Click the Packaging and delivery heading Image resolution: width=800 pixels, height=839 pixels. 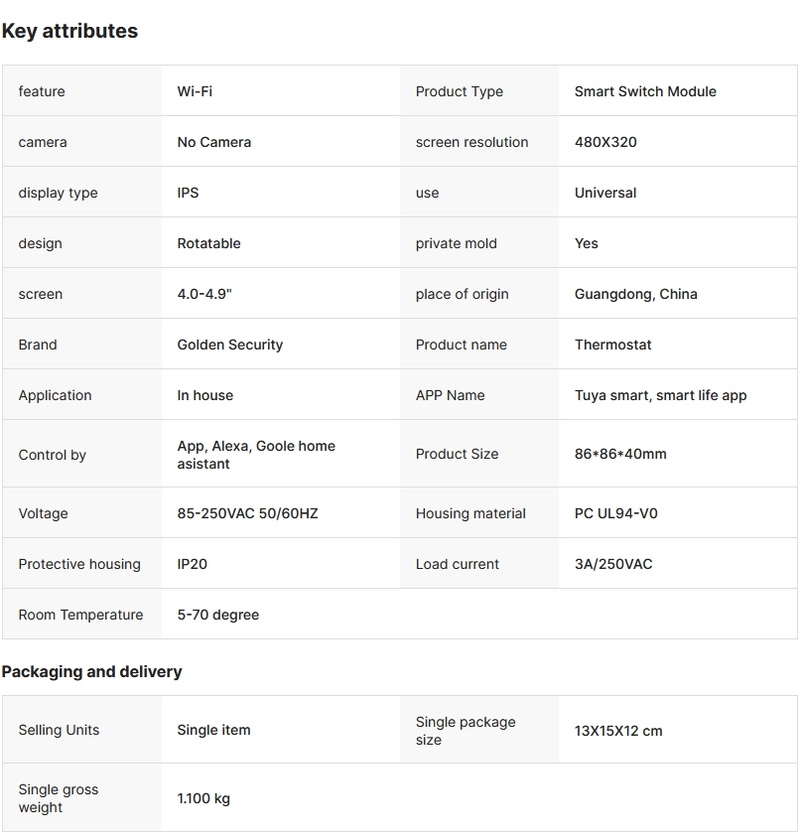point(92,672)
